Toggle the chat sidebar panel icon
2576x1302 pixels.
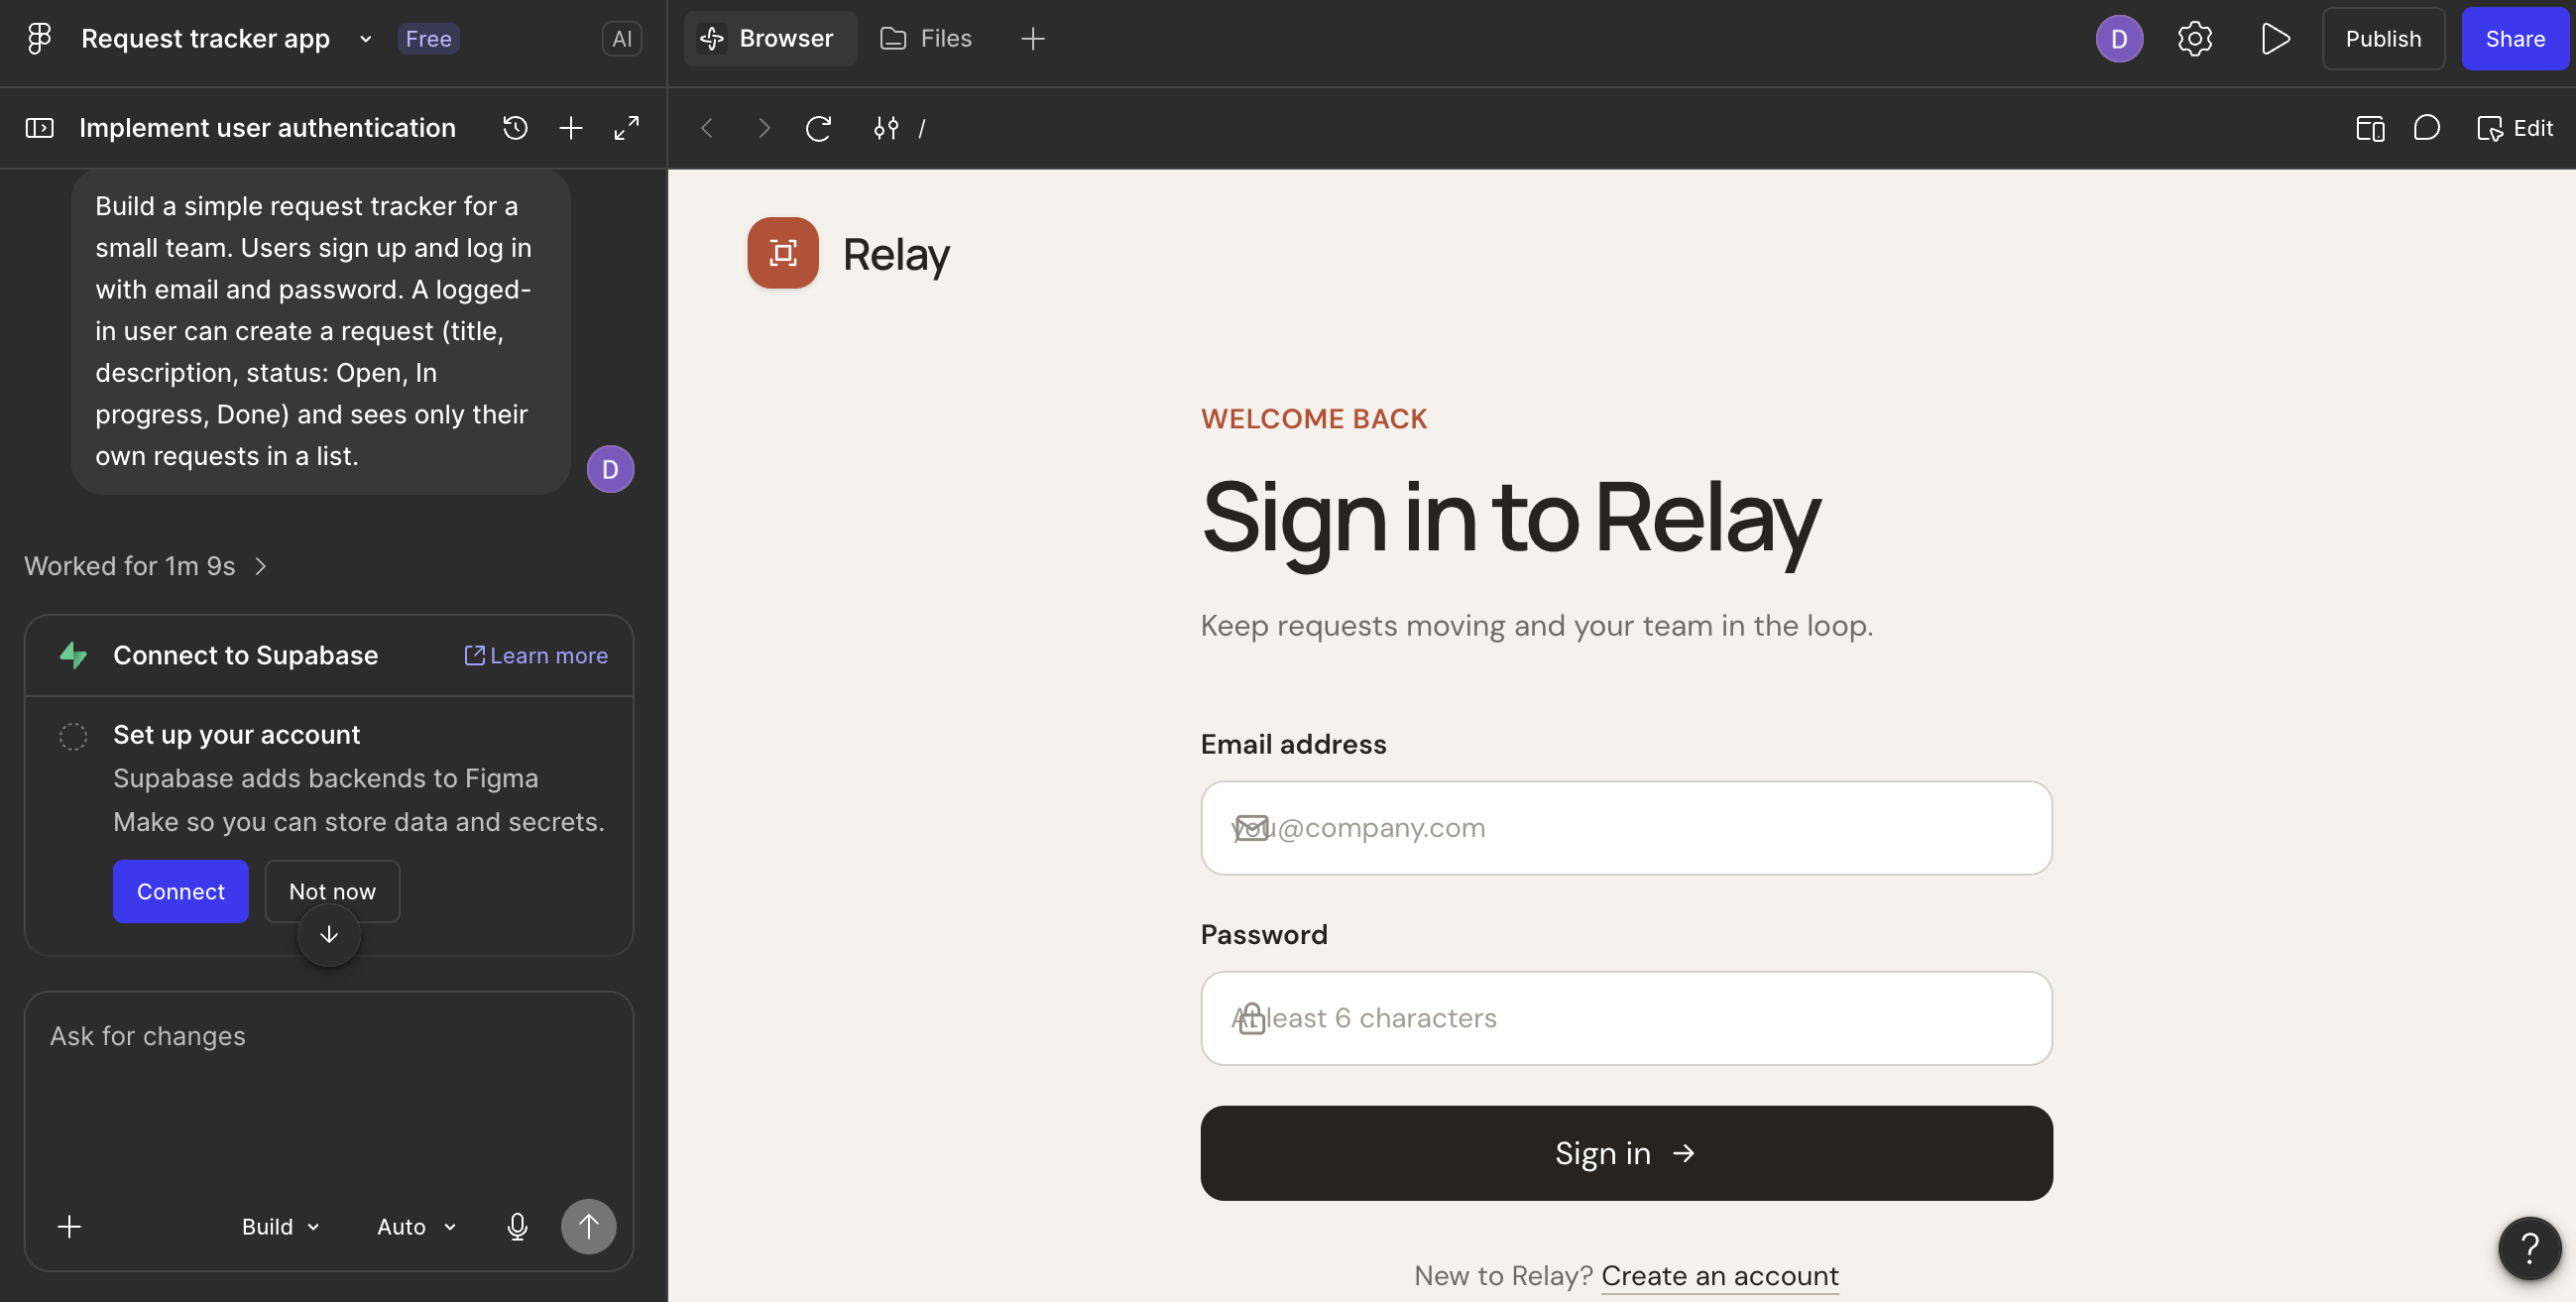tap(39, 128)
